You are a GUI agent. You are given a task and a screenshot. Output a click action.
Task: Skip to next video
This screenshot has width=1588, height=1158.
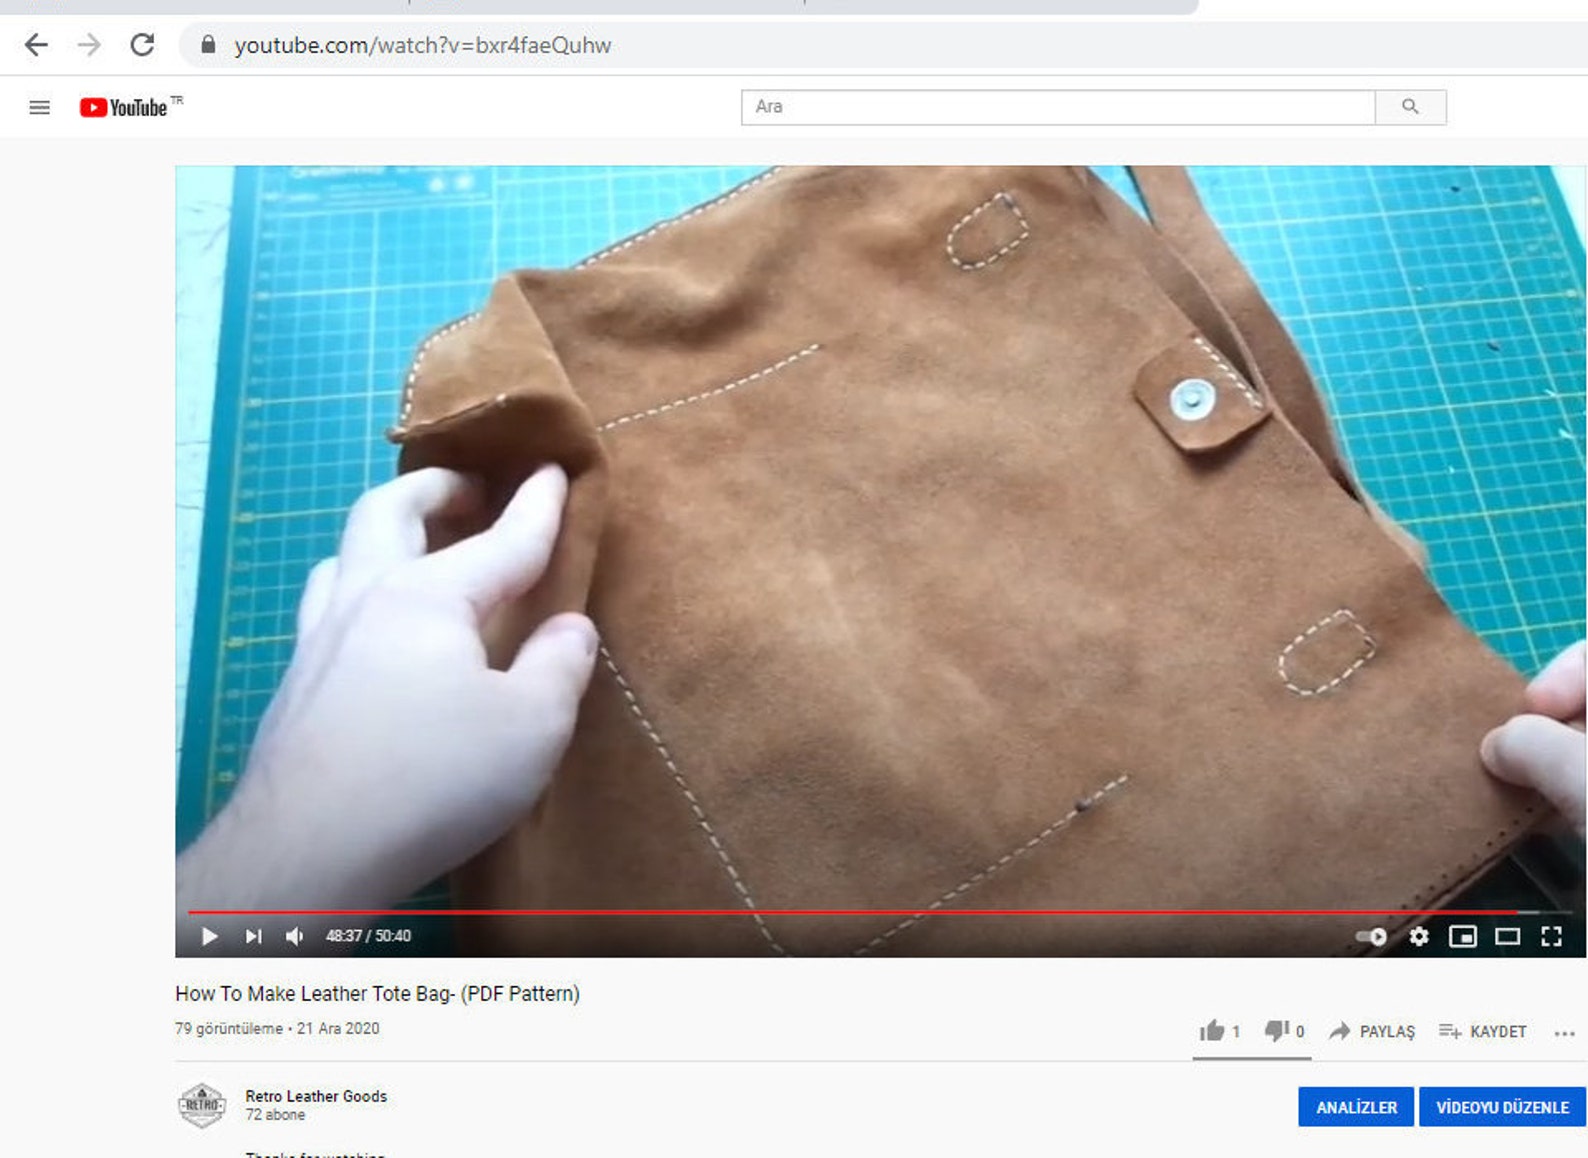[x=253, y=936]
